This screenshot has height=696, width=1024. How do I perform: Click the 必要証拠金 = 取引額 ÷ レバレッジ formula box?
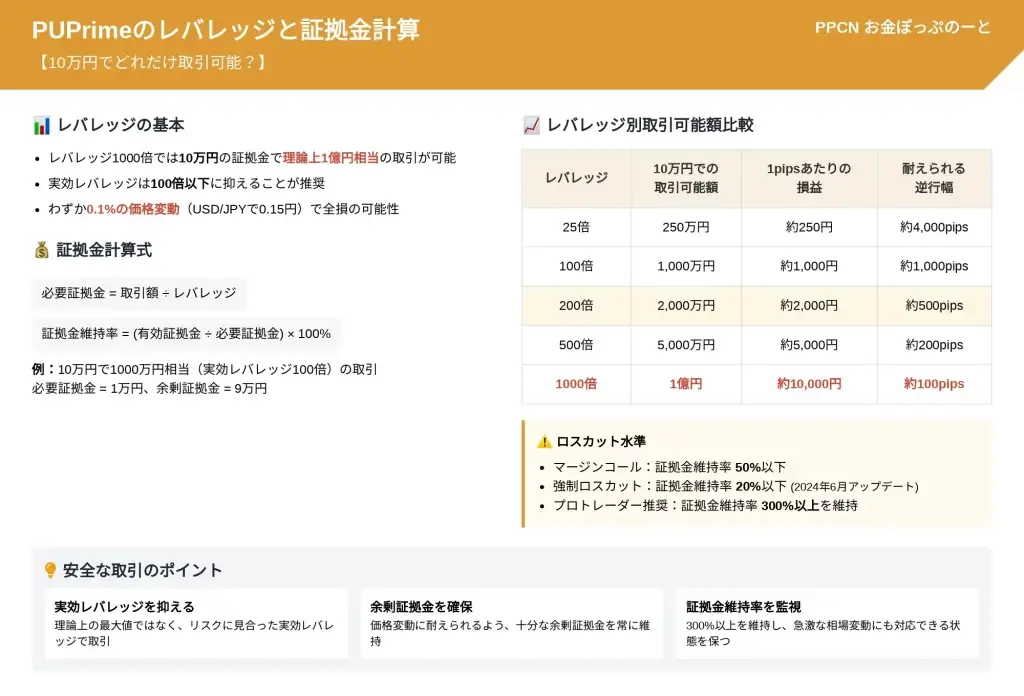(139, 293)
